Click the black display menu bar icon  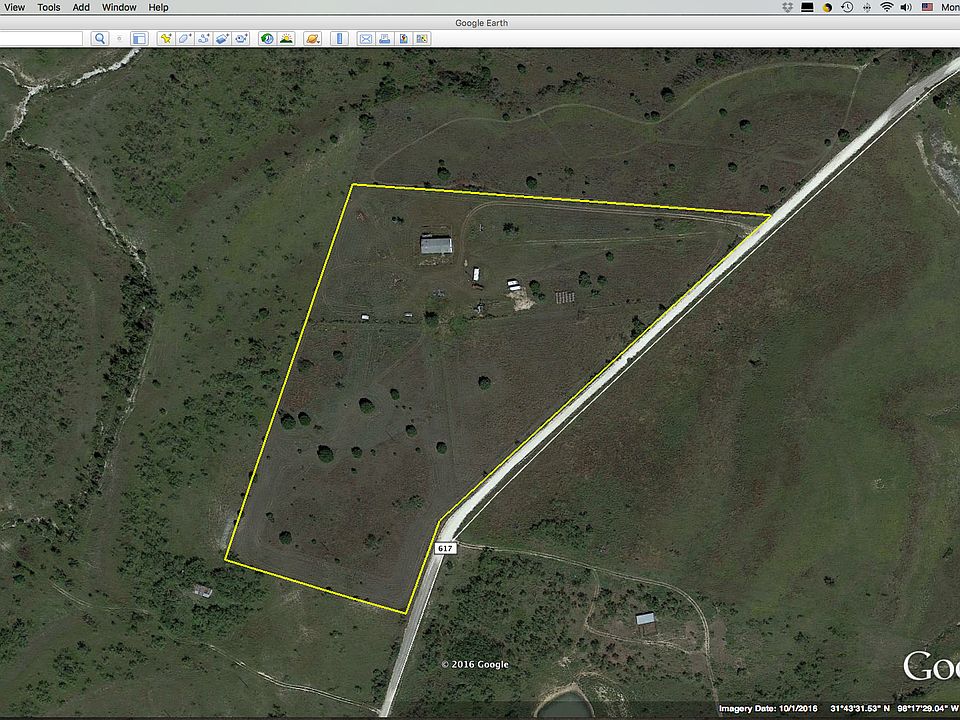808,7
